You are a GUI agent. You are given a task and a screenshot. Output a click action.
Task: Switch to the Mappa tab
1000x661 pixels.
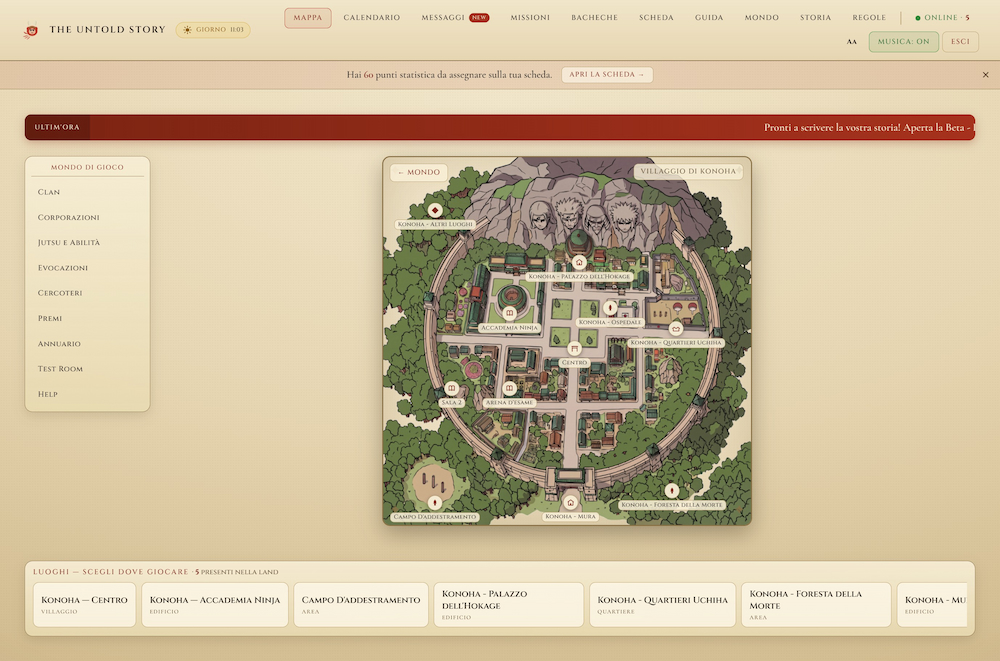click(x=307, y=18)
